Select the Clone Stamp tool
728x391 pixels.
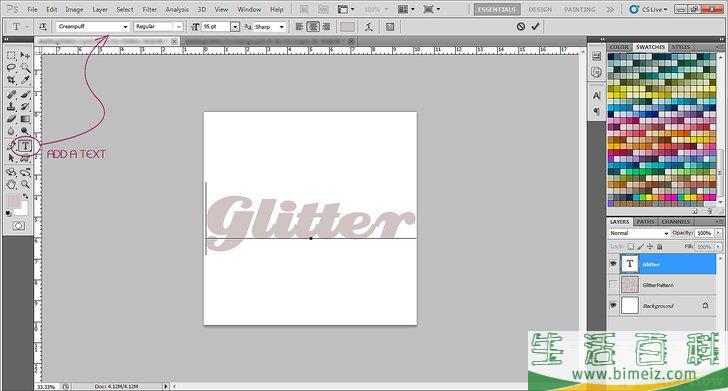[x=11, y=107]
